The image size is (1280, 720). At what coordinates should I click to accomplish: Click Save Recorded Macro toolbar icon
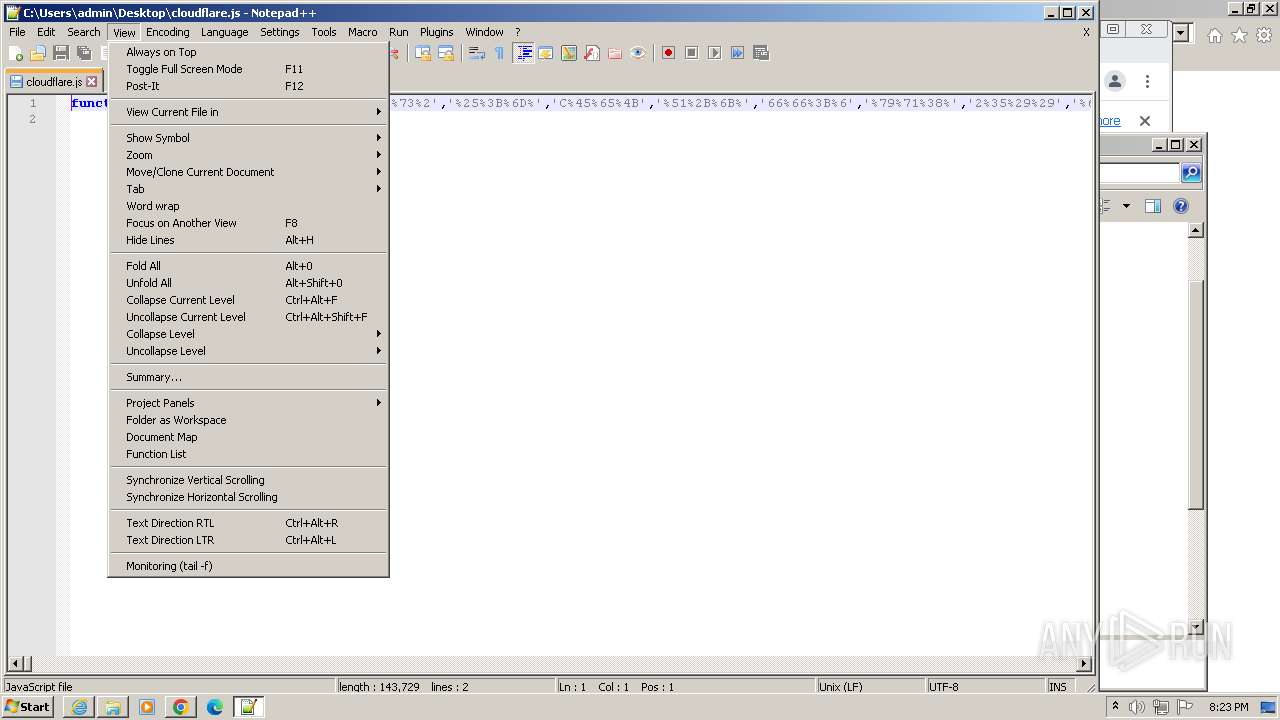point(761,53)
